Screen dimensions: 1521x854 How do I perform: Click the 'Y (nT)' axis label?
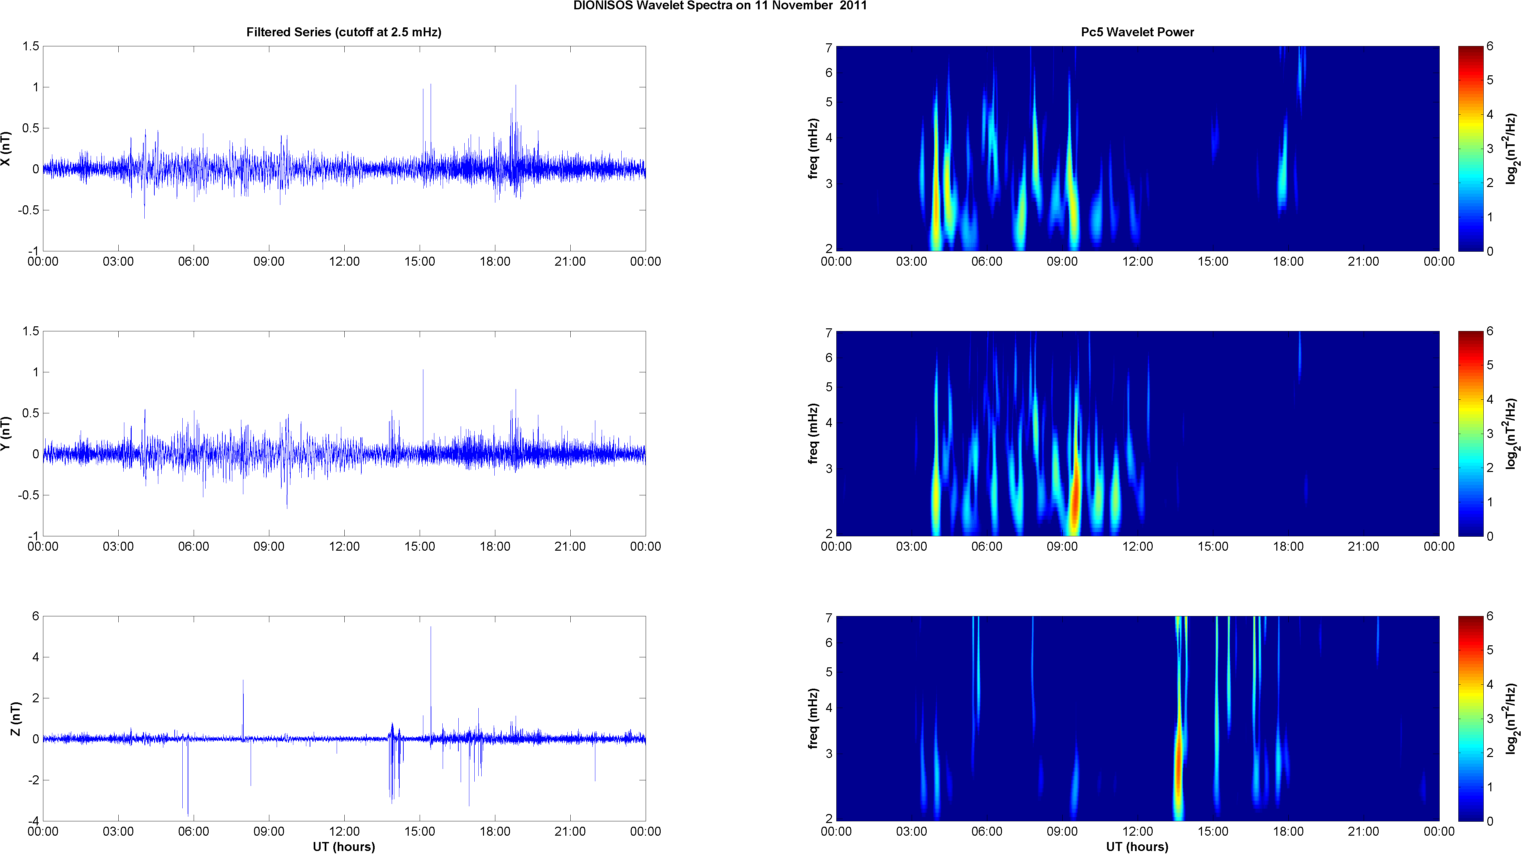pos(6,434)
